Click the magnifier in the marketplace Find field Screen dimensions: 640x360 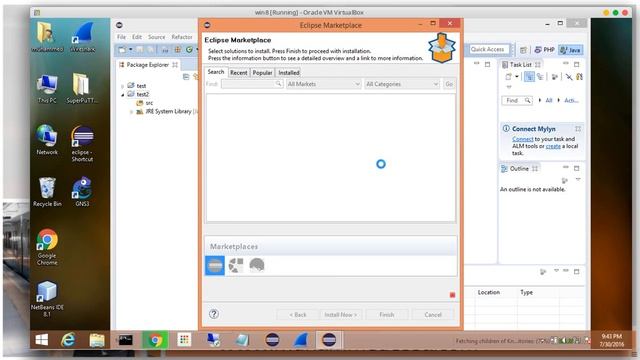278,84
